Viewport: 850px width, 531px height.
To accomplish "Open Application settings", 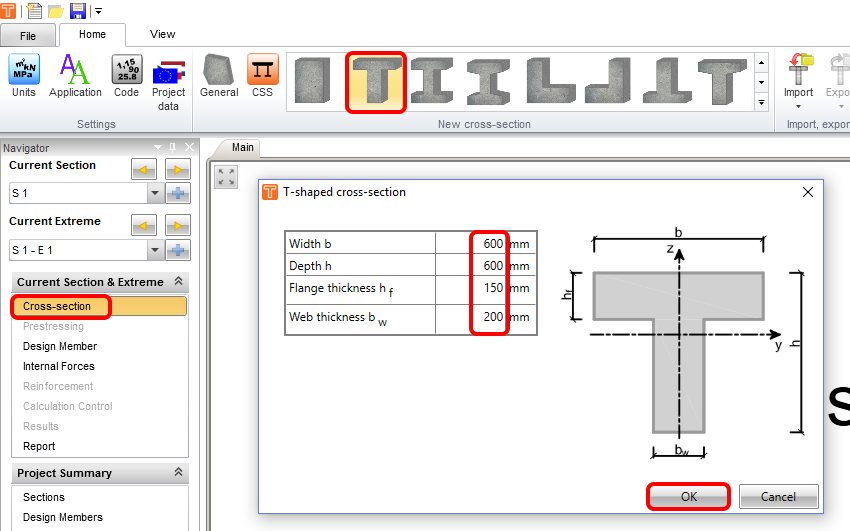I will 75,76.
